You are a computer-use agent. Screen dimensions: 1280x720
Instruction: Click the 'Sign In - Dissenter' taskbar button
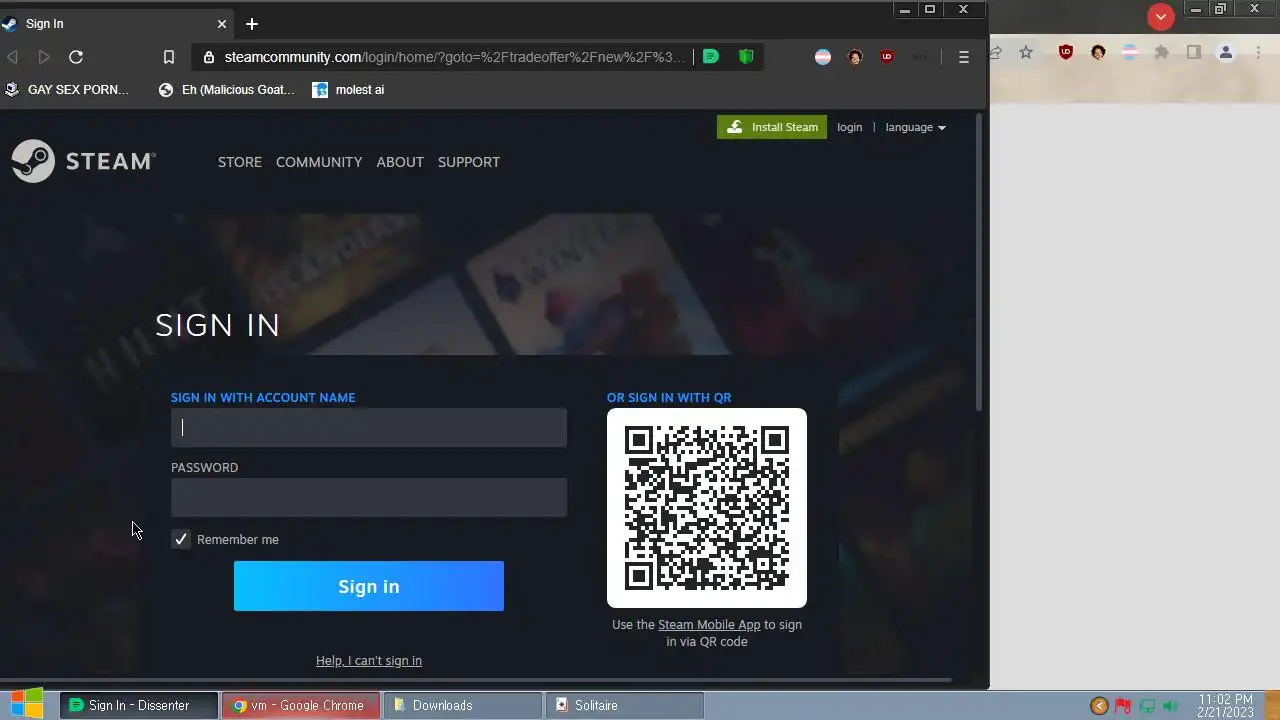138,705
